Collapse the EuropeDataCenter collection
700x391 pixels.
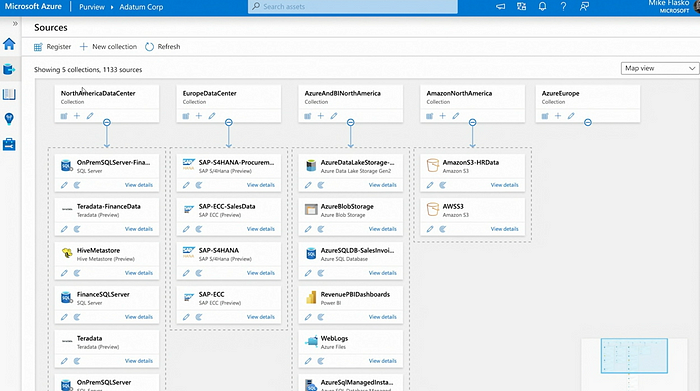(x=229, y=122)
